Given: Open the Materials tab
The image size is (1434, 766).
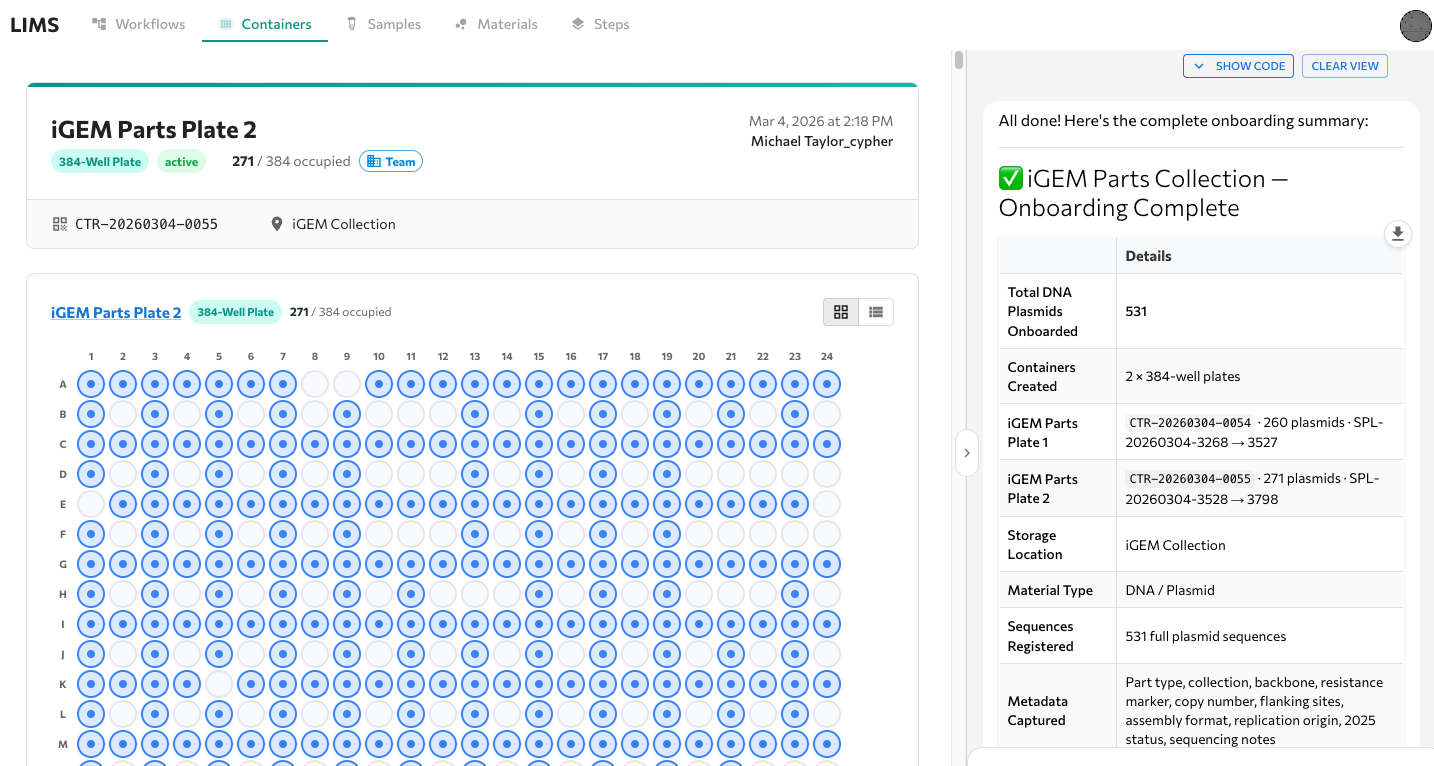Looking at the screenshot, I should point(496,24).
